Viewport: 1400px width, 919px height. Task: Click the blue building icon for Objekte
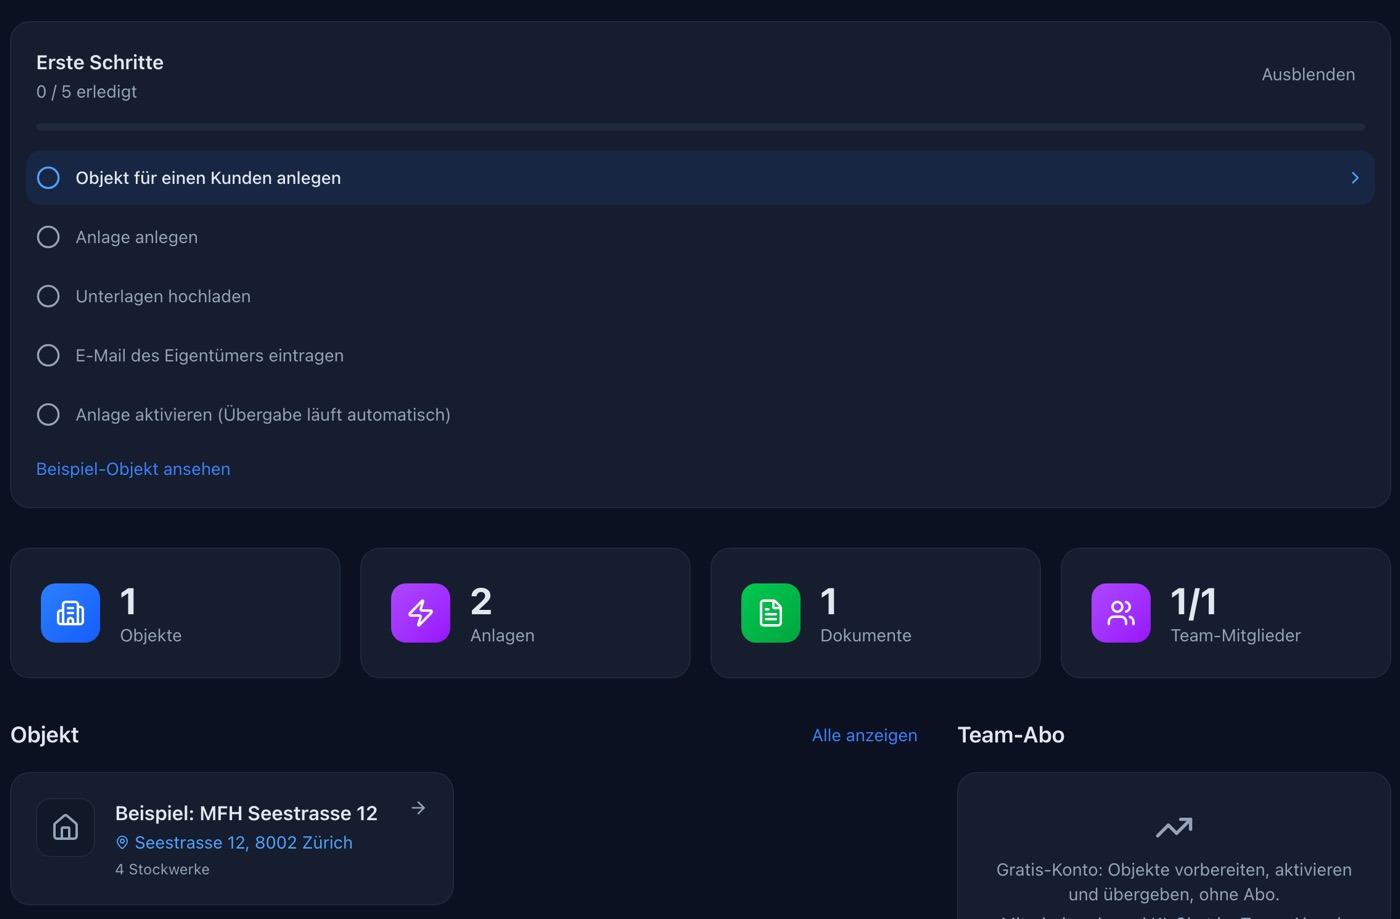(x=70, y=613)
